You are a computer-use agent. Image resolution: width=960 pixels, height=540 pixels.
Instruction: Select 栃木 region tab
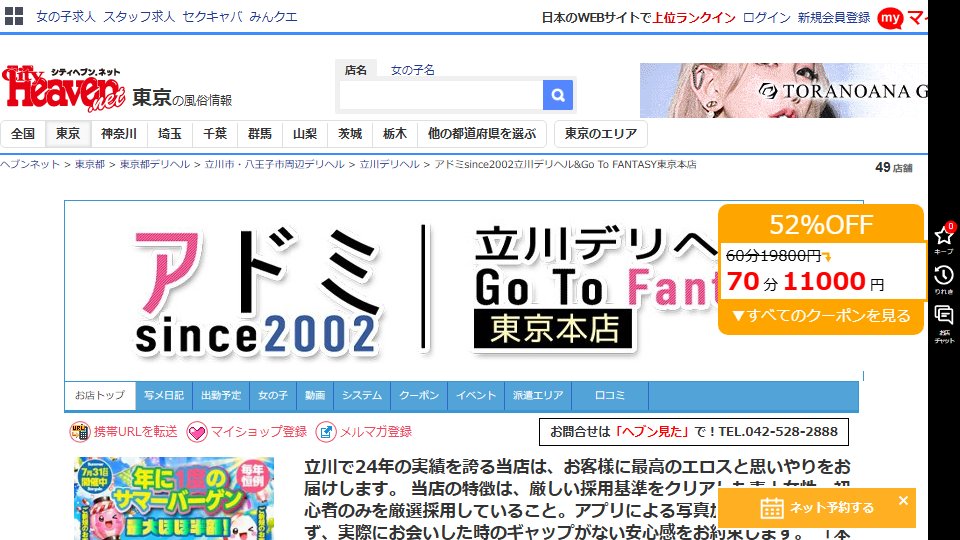395,133
